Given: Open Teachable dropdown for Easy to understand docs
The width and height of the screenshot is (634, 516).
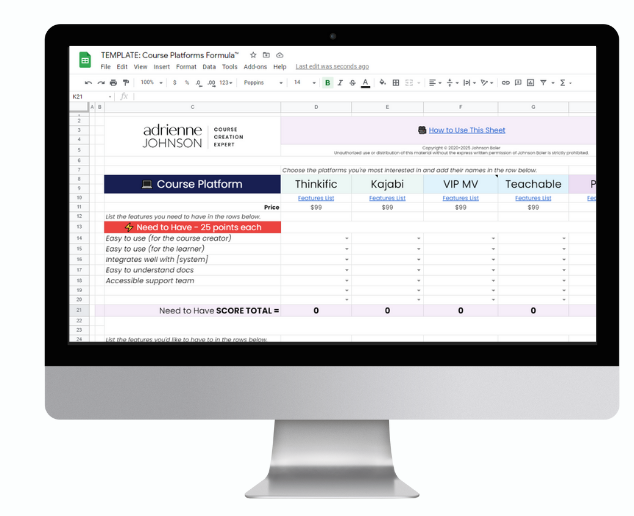Looking at the screenshot, I should (564, 270).
